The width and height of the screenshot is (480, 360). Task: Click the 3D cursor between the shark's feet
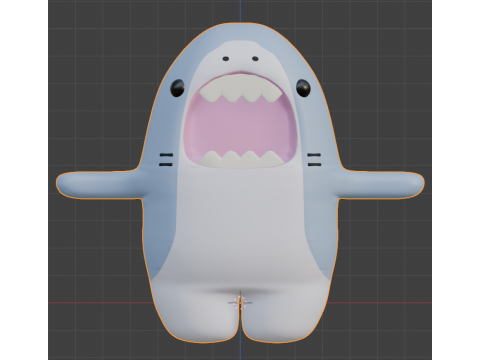[x=240, y=302]
